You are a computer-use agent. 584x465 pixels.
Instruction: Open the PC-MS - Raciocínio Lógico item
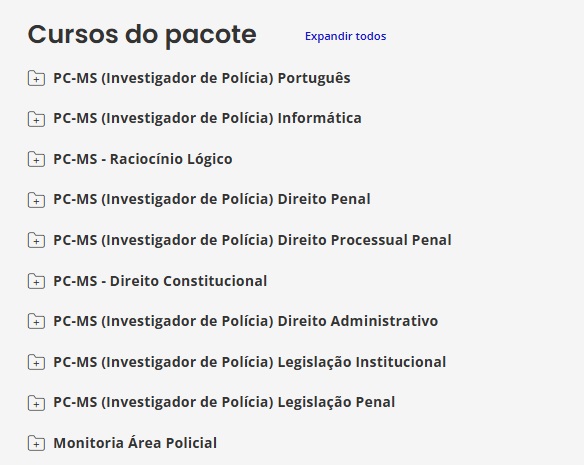coord(143,159)
